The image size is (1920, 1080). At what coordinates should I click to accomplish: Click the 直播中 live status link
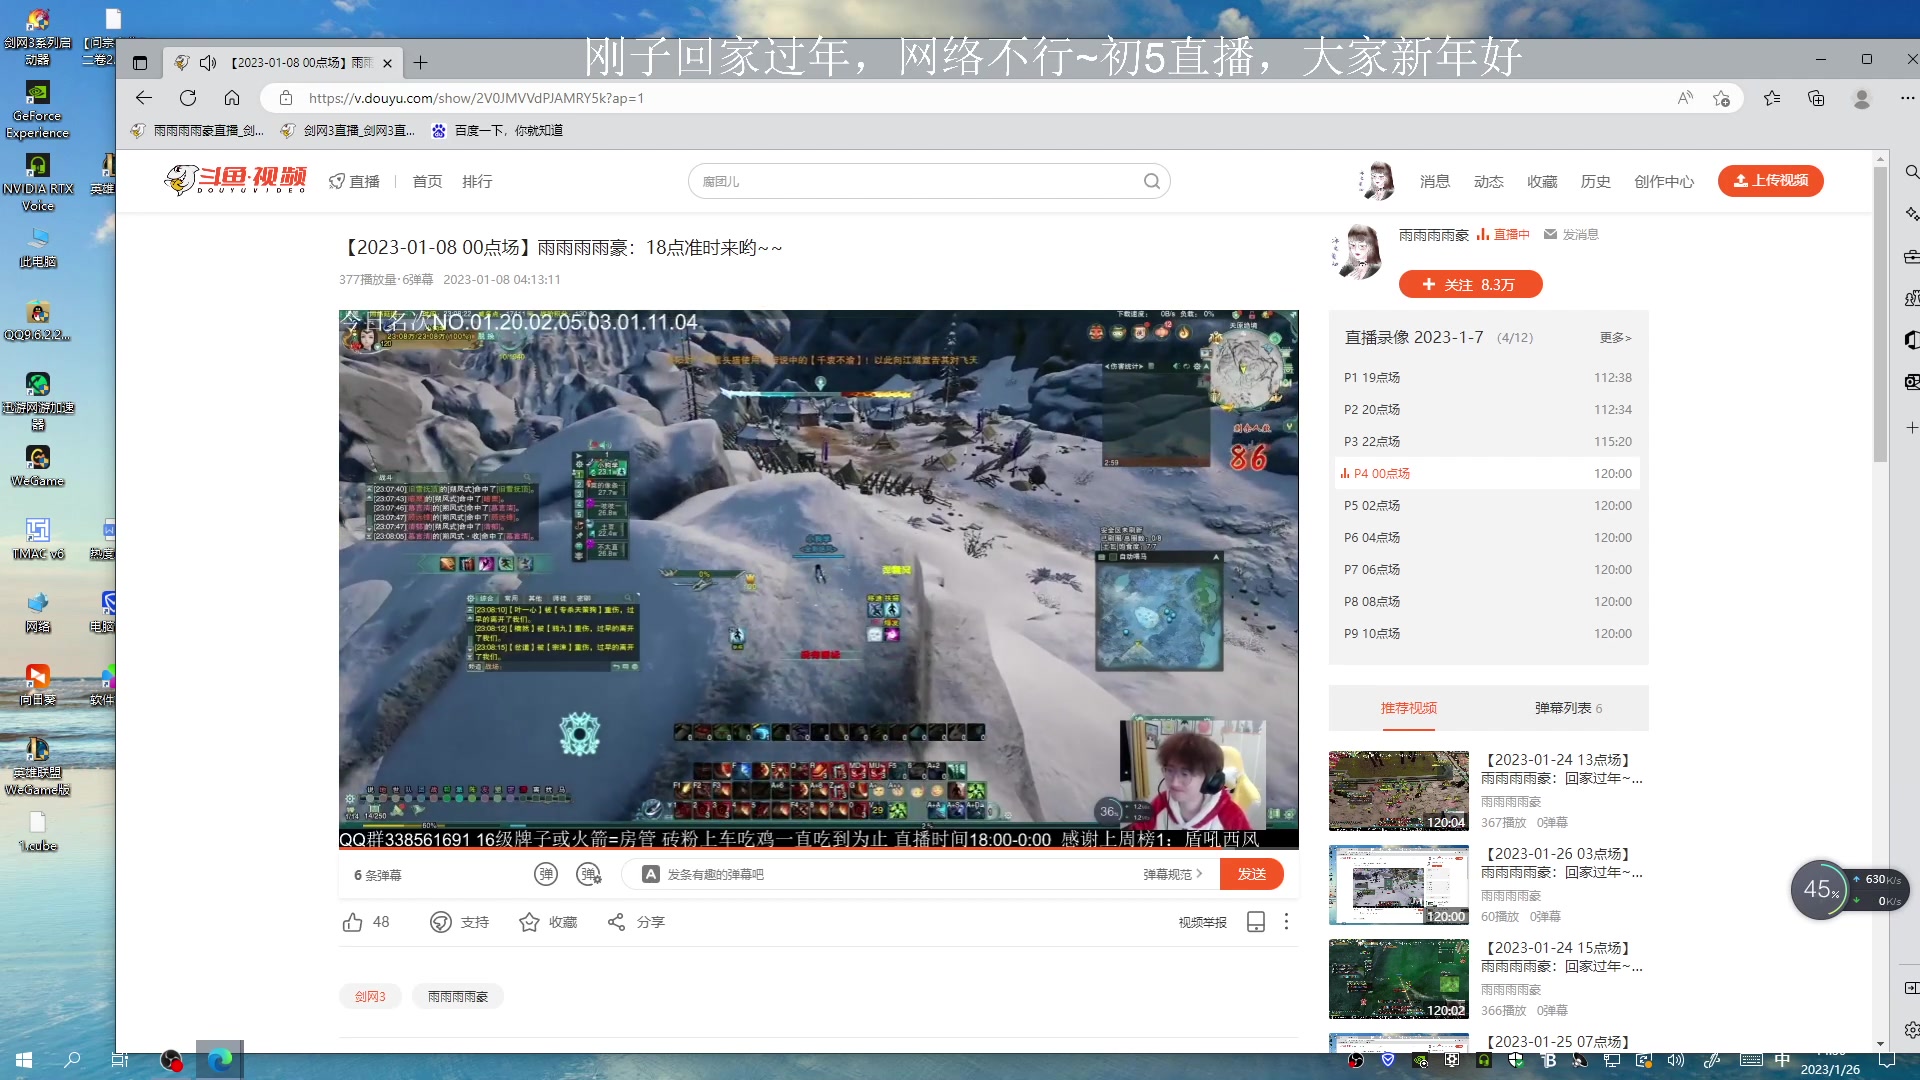coord(1503,234)
